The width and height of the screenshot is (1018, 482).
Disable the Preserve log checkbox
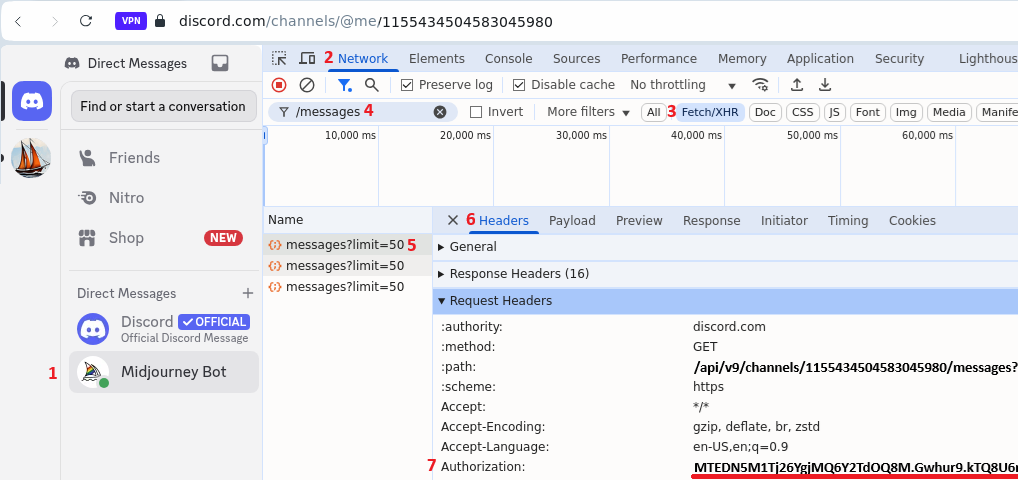point(407,85)
